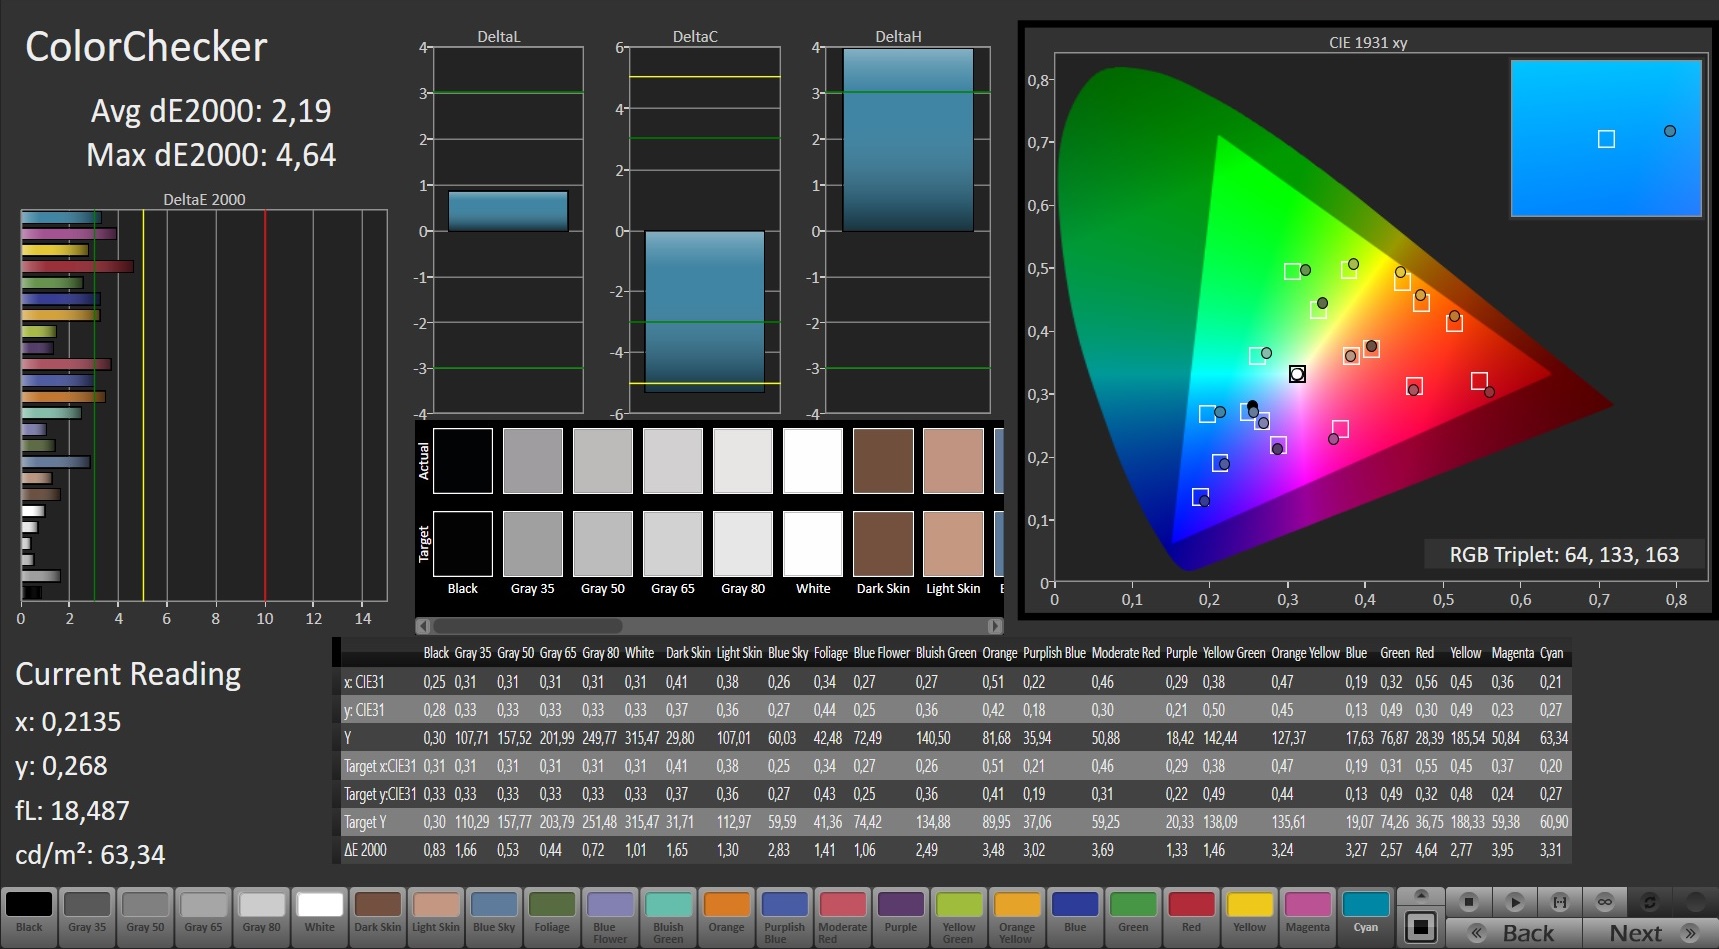
Task: Expand the up arrow above pattern icon
Action: 1420,895
